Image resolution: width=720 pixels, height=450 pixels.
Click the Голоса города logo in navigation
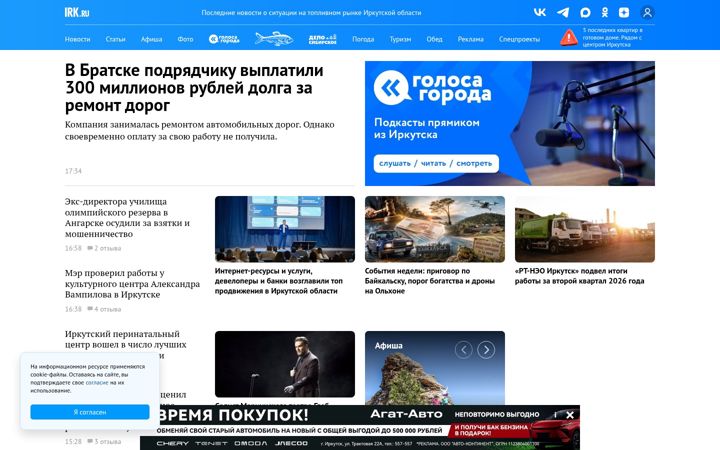(x=224, y=39)
